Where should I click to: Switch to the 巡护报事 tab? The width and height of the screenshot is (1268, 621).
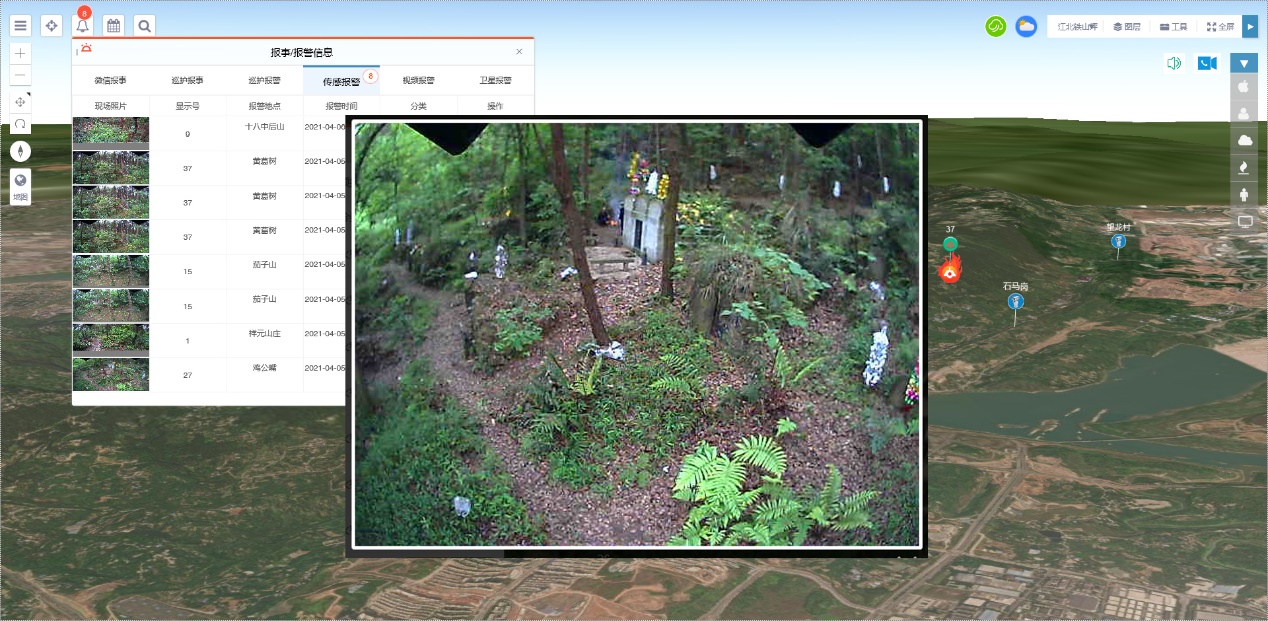[187, 80]
